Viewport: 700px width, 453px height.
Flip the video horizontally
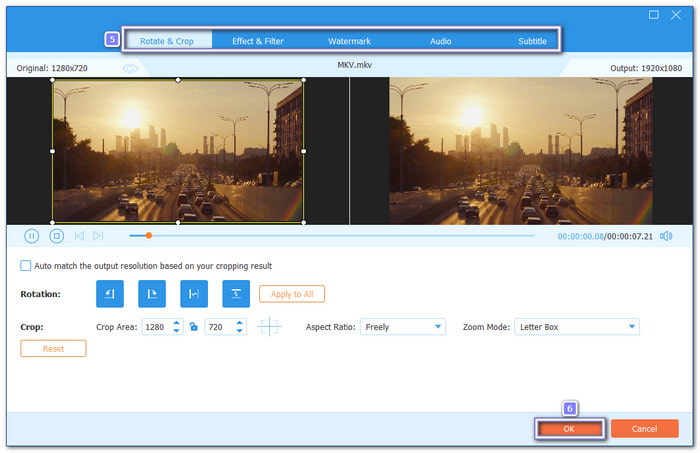194,293
